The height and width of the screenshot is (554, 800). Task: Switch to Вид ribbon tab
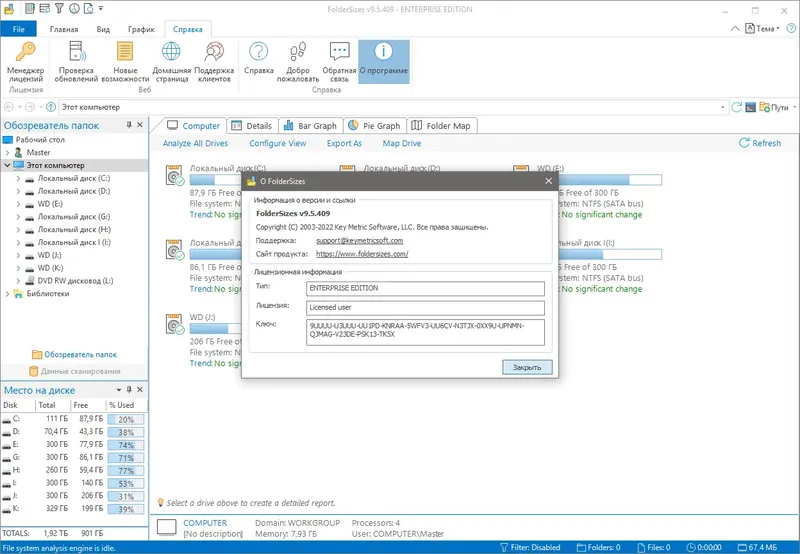[103, 29]
